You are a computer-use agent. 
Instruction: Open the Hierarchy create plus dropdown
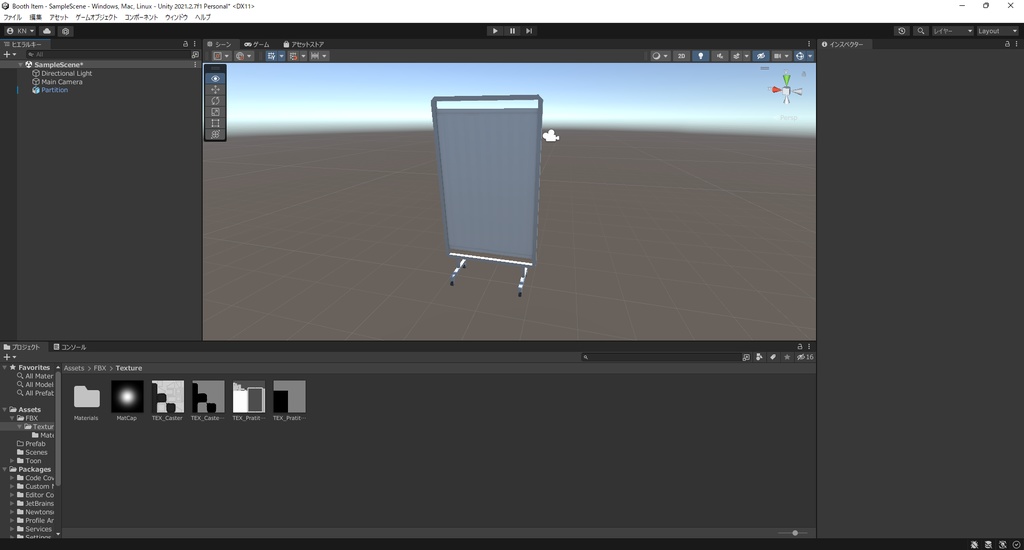(x=10, y=55)
